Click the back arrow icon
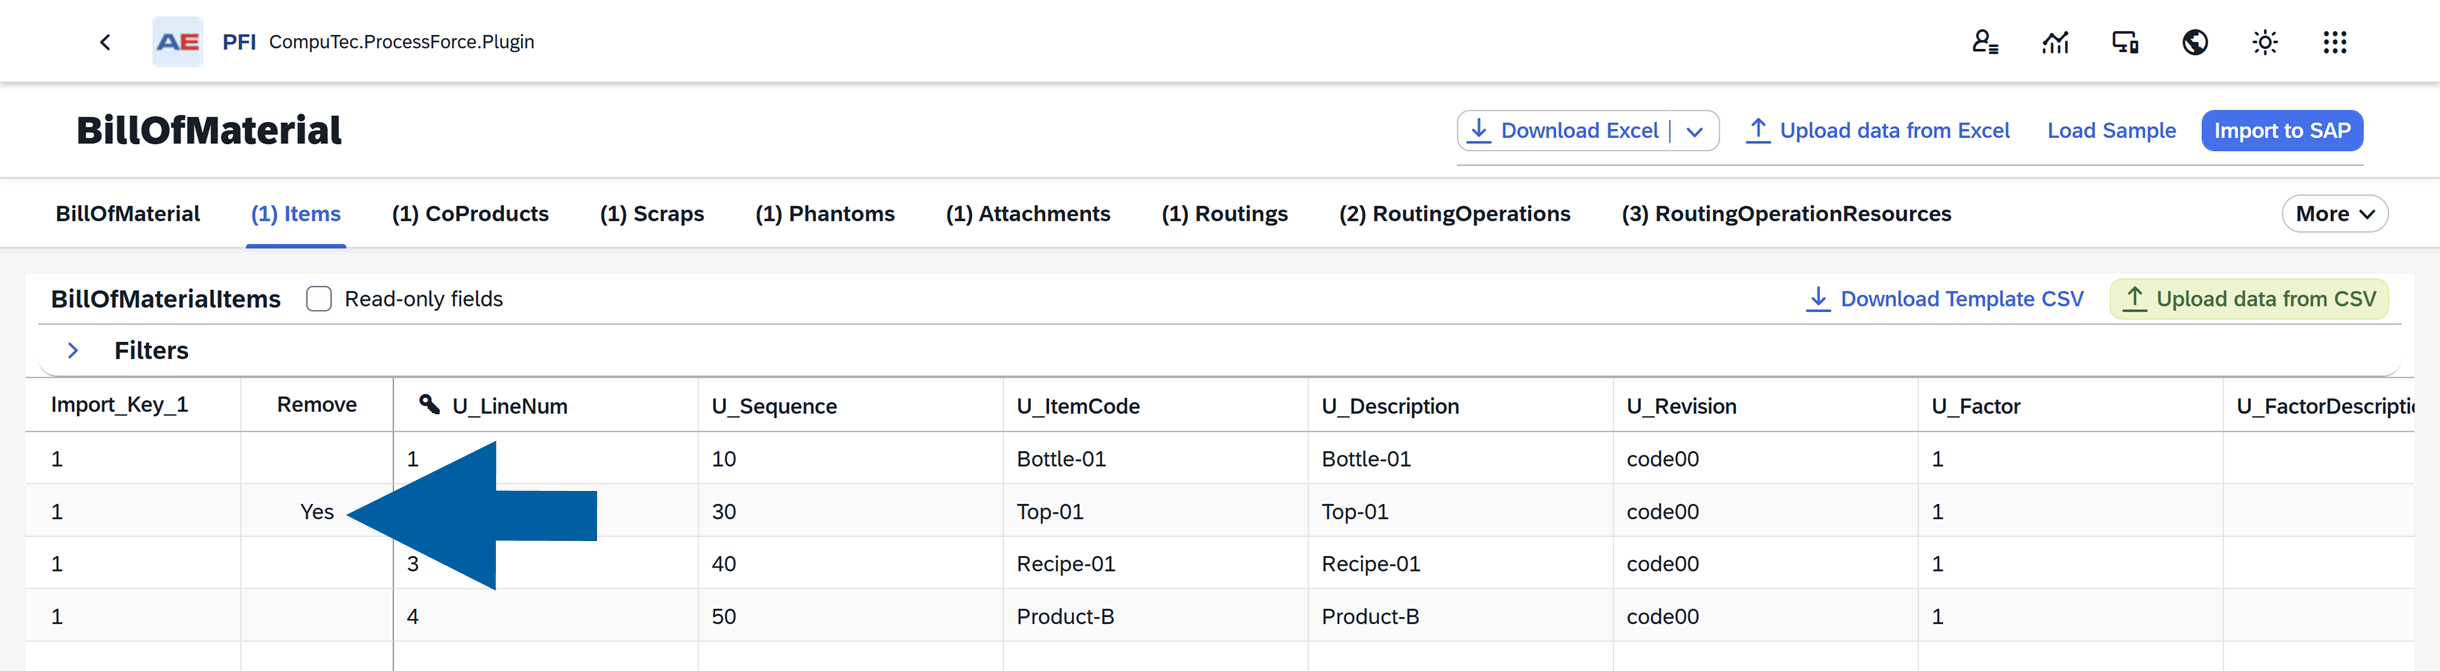Screen dimensions: 2440x671 point(105,42)
